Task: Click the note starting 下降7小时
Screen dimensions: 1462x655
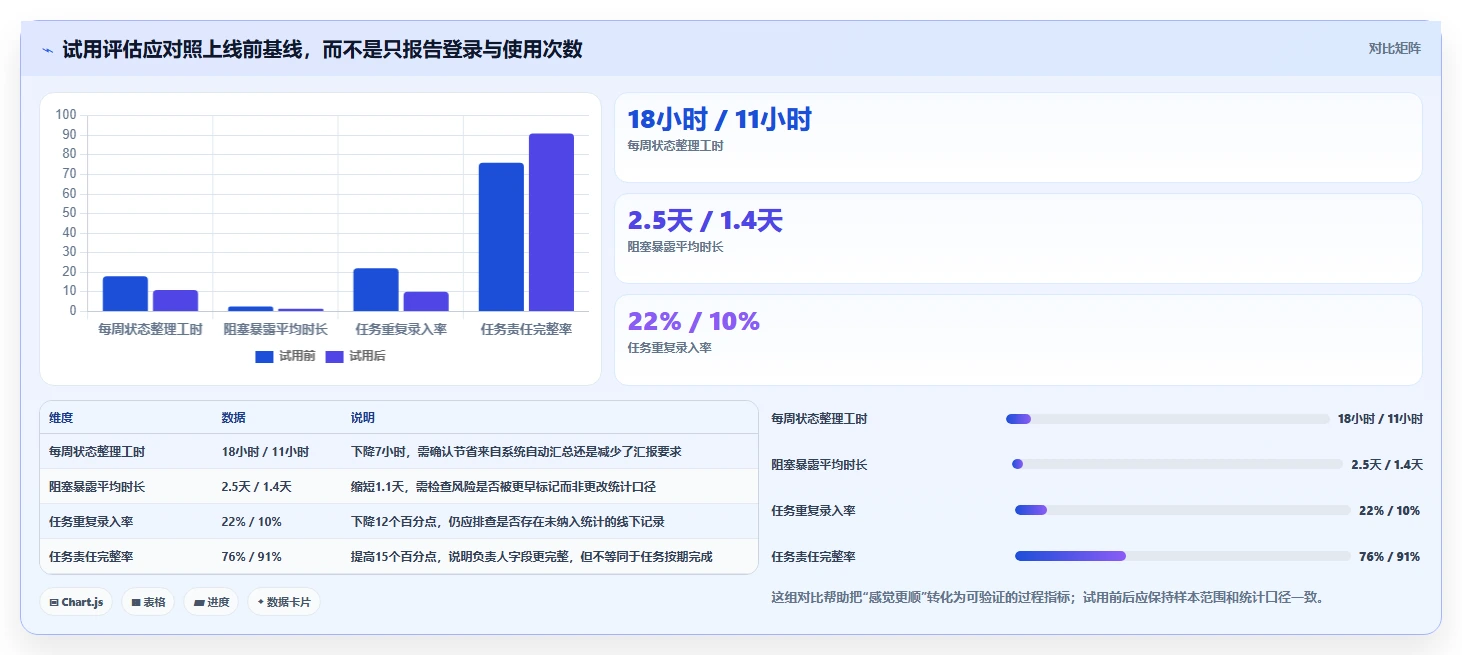Action: tap(516, 452)
